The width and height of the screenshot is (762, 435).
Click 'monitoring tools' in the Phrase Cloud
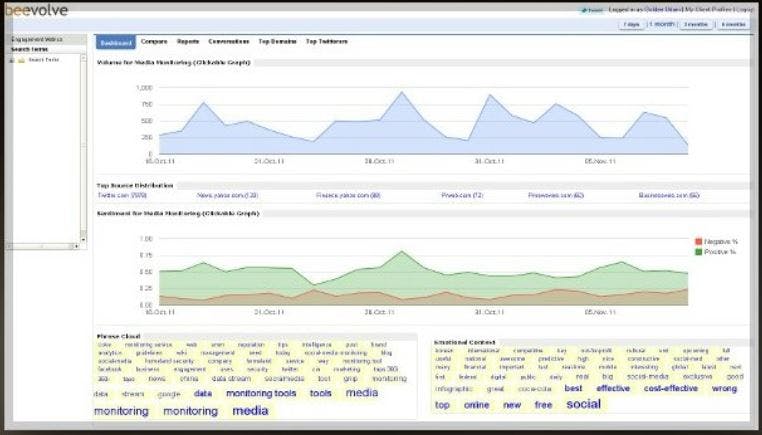pyautogui.click(x=261, y=394)
